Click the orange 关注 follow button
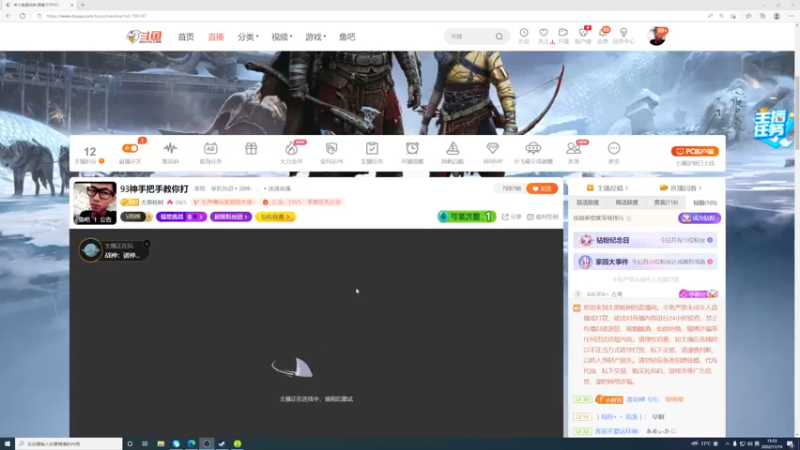Viewport: 800px width, 450px height. pos(542,188)
